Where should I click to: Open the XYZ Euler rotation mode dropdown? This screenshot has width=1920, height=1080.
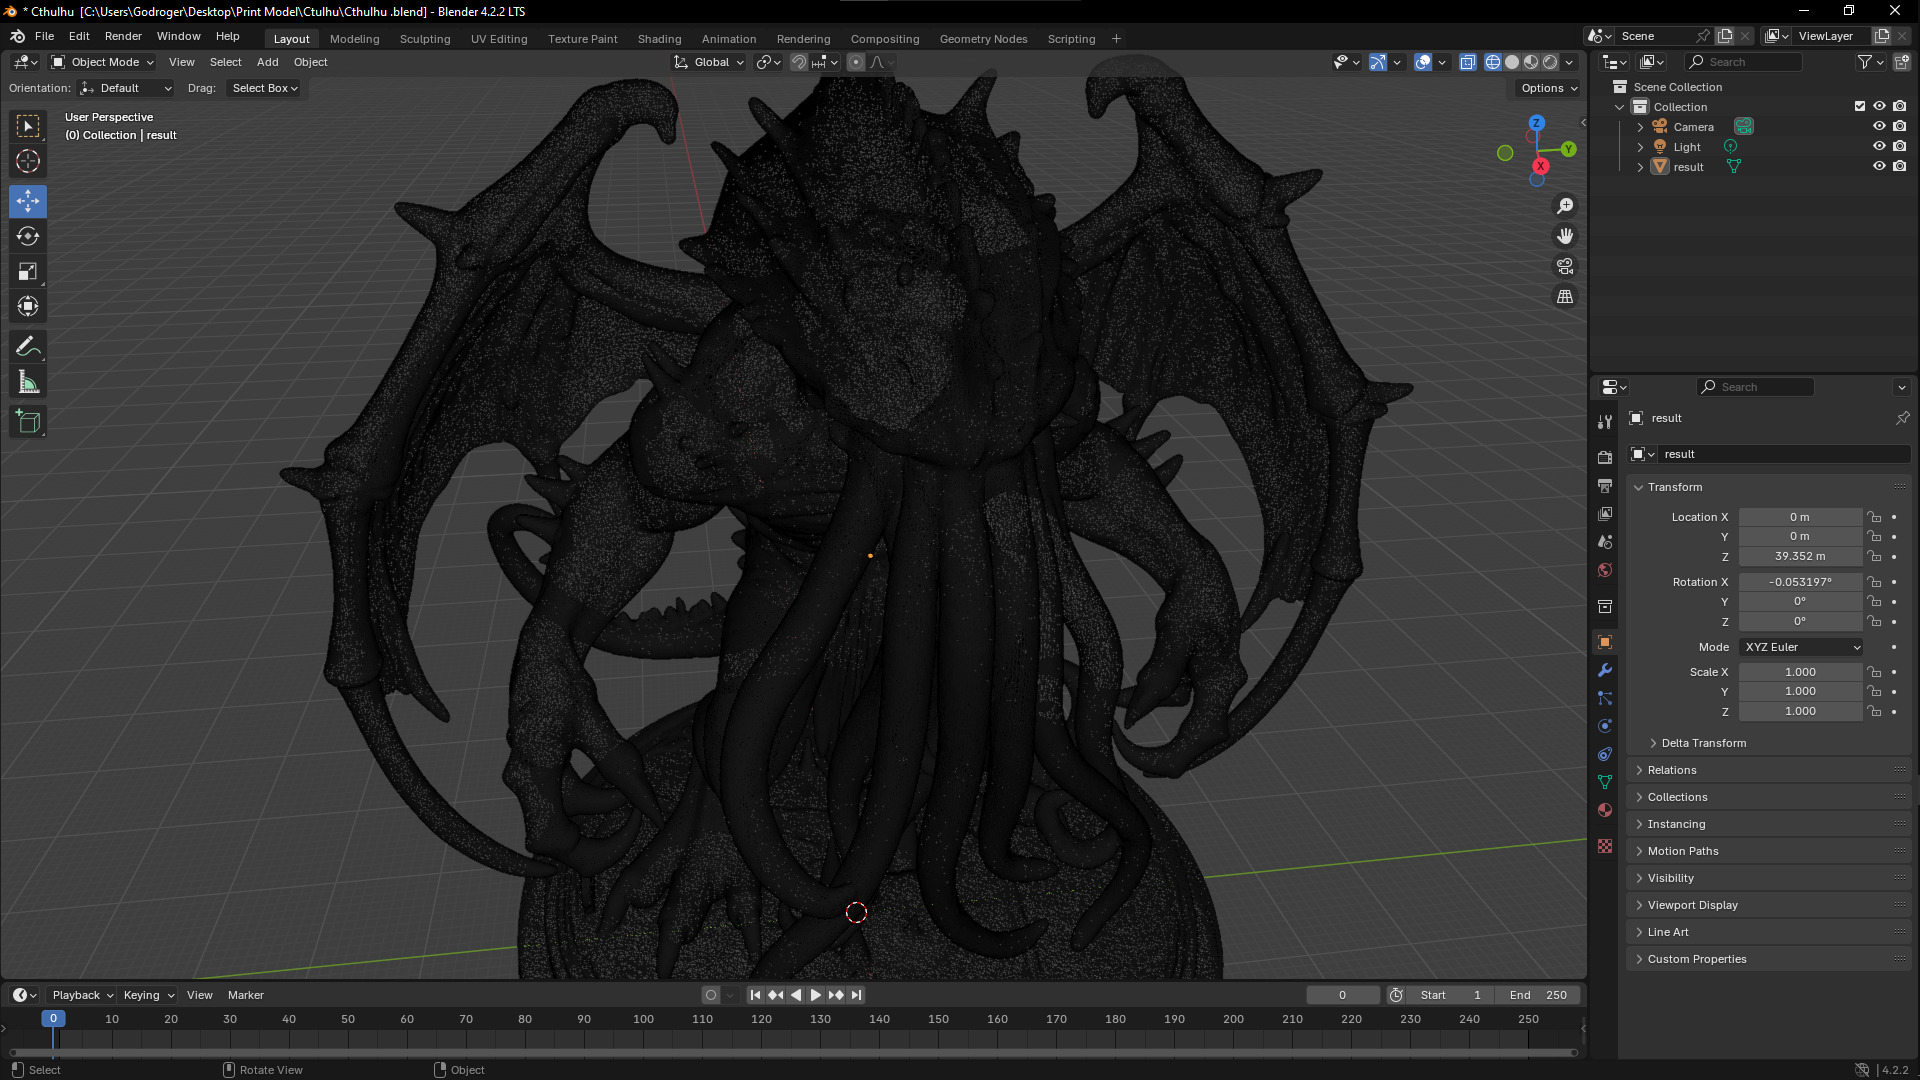click(1802, 647)
